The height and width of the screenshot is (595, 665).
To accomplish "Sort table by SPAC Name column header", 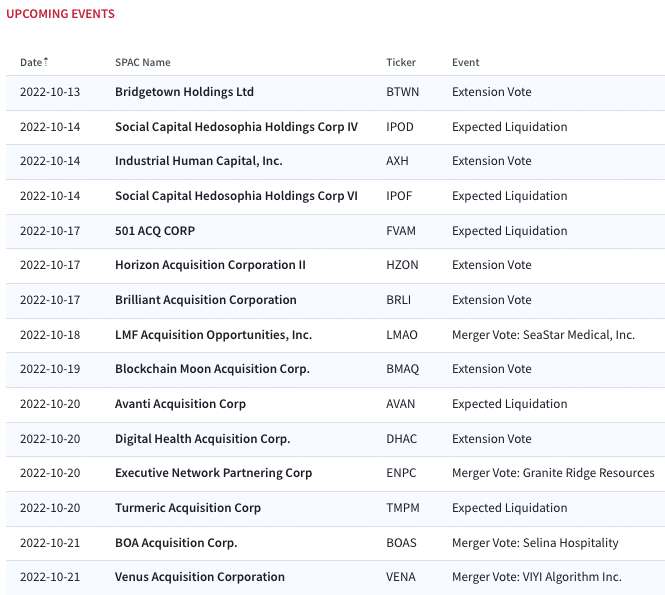I will click(x=142, y=62).
